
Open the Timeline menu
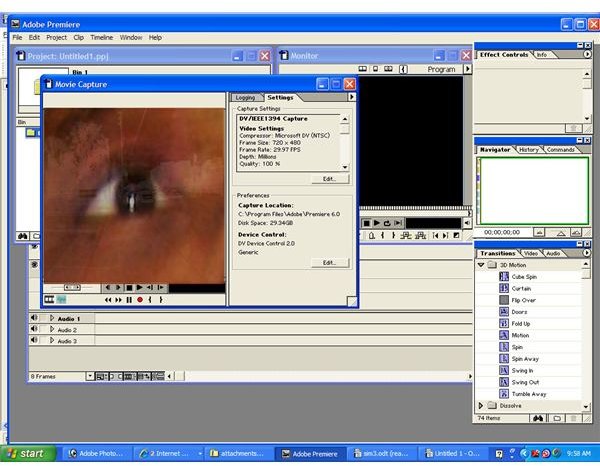pyautogui.click(x=102, y=37)
